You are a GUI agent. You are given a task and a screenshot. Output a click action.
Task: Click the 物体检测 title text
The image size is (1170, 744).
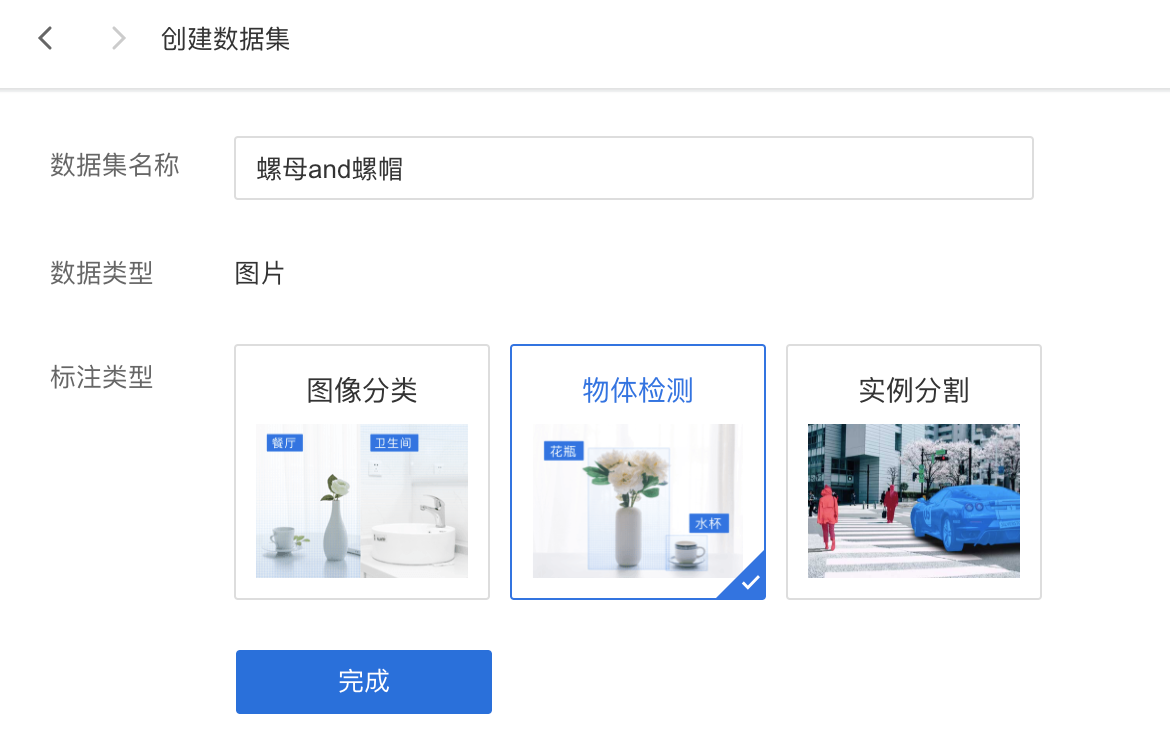click(x=638, y=390)
